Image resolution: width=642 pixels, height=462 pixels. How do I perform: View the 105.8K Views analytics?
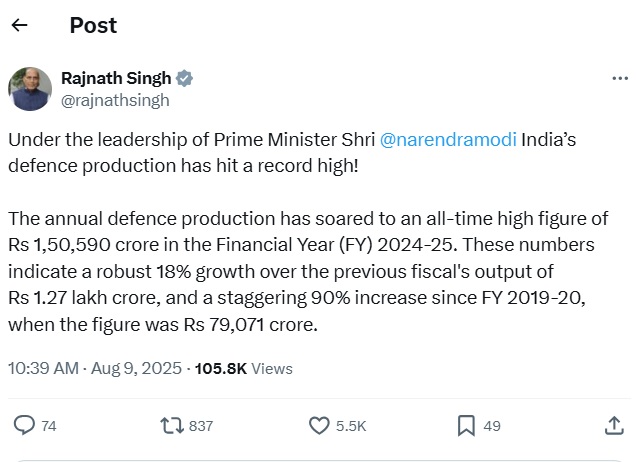tap(244, 369)
